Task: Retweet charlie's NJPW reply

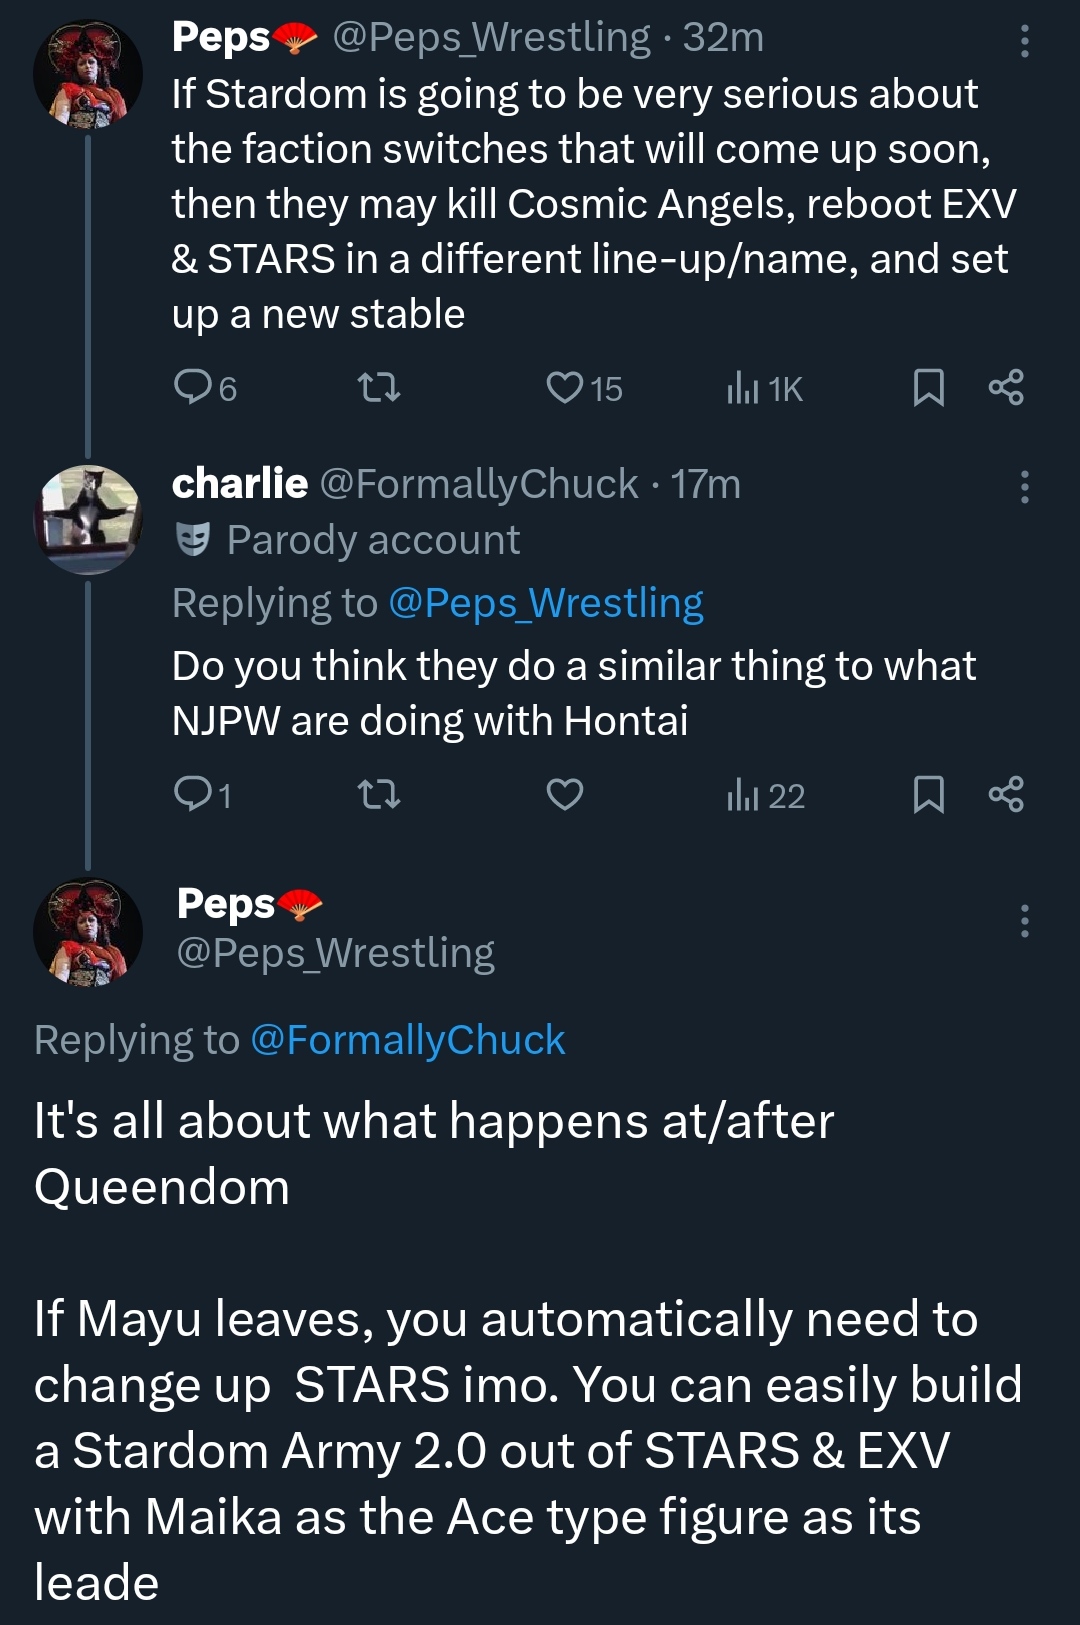Action: pos(379,795)
